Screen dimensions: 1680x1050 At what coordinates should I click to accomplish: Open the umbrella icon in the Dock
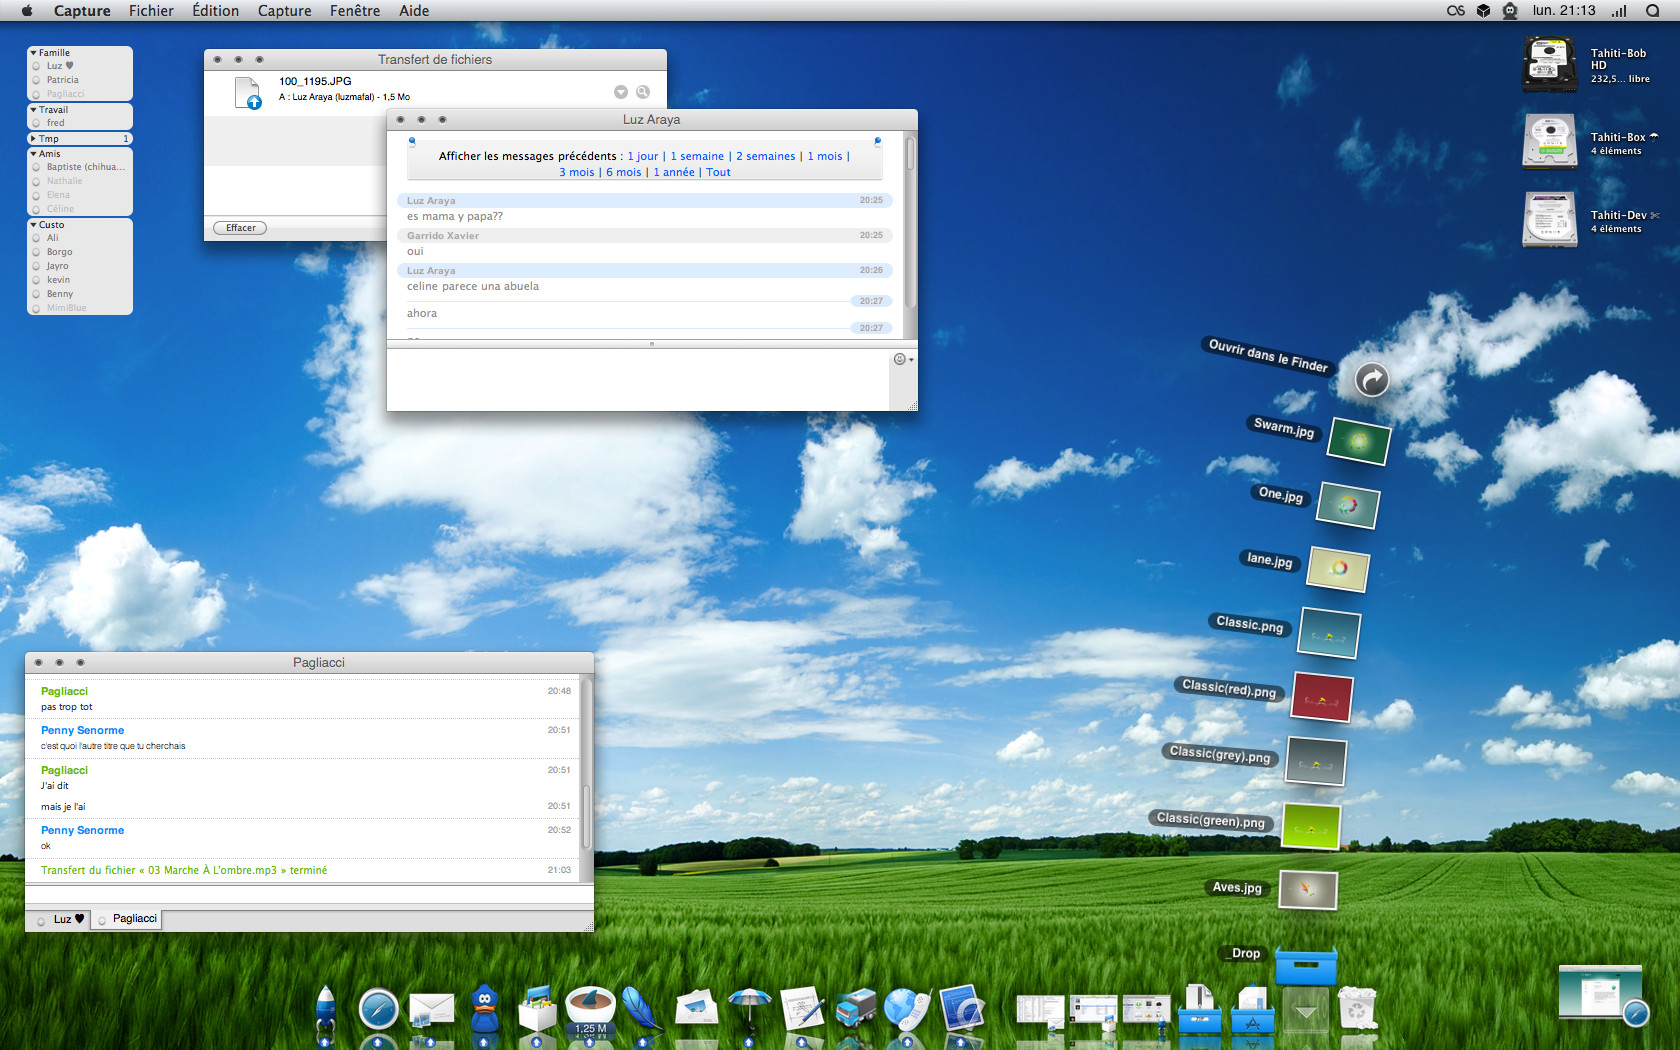(x=750, y=1008)
